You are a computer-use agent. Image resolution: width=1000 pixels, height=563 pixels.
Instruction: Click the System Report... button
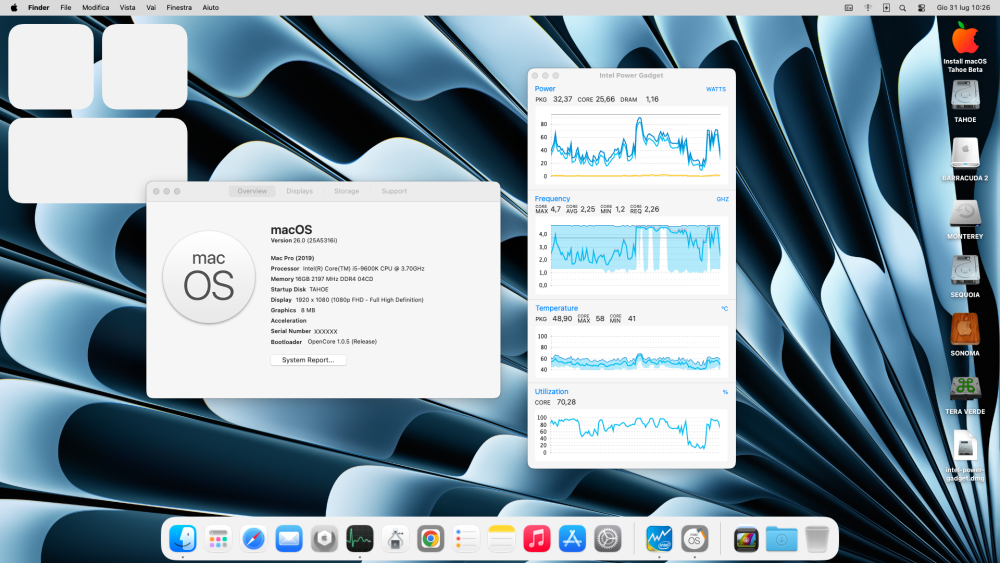tap(308, 360)
